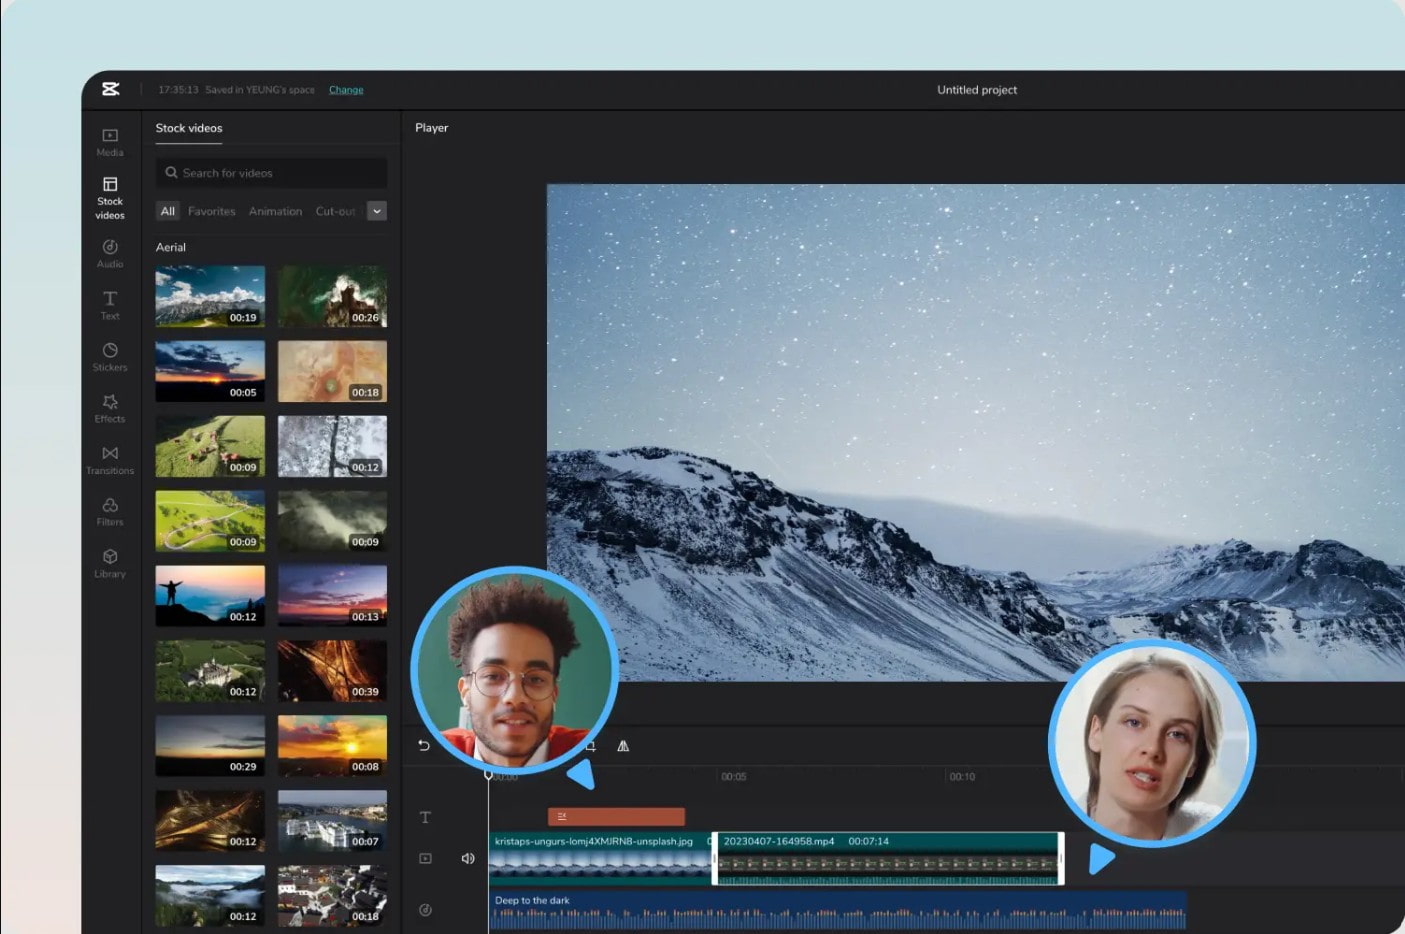This screenshot has height=934, width=1405.
Task: Click the right trim handle of mp4 clip
Action: tap(1061, 859)
